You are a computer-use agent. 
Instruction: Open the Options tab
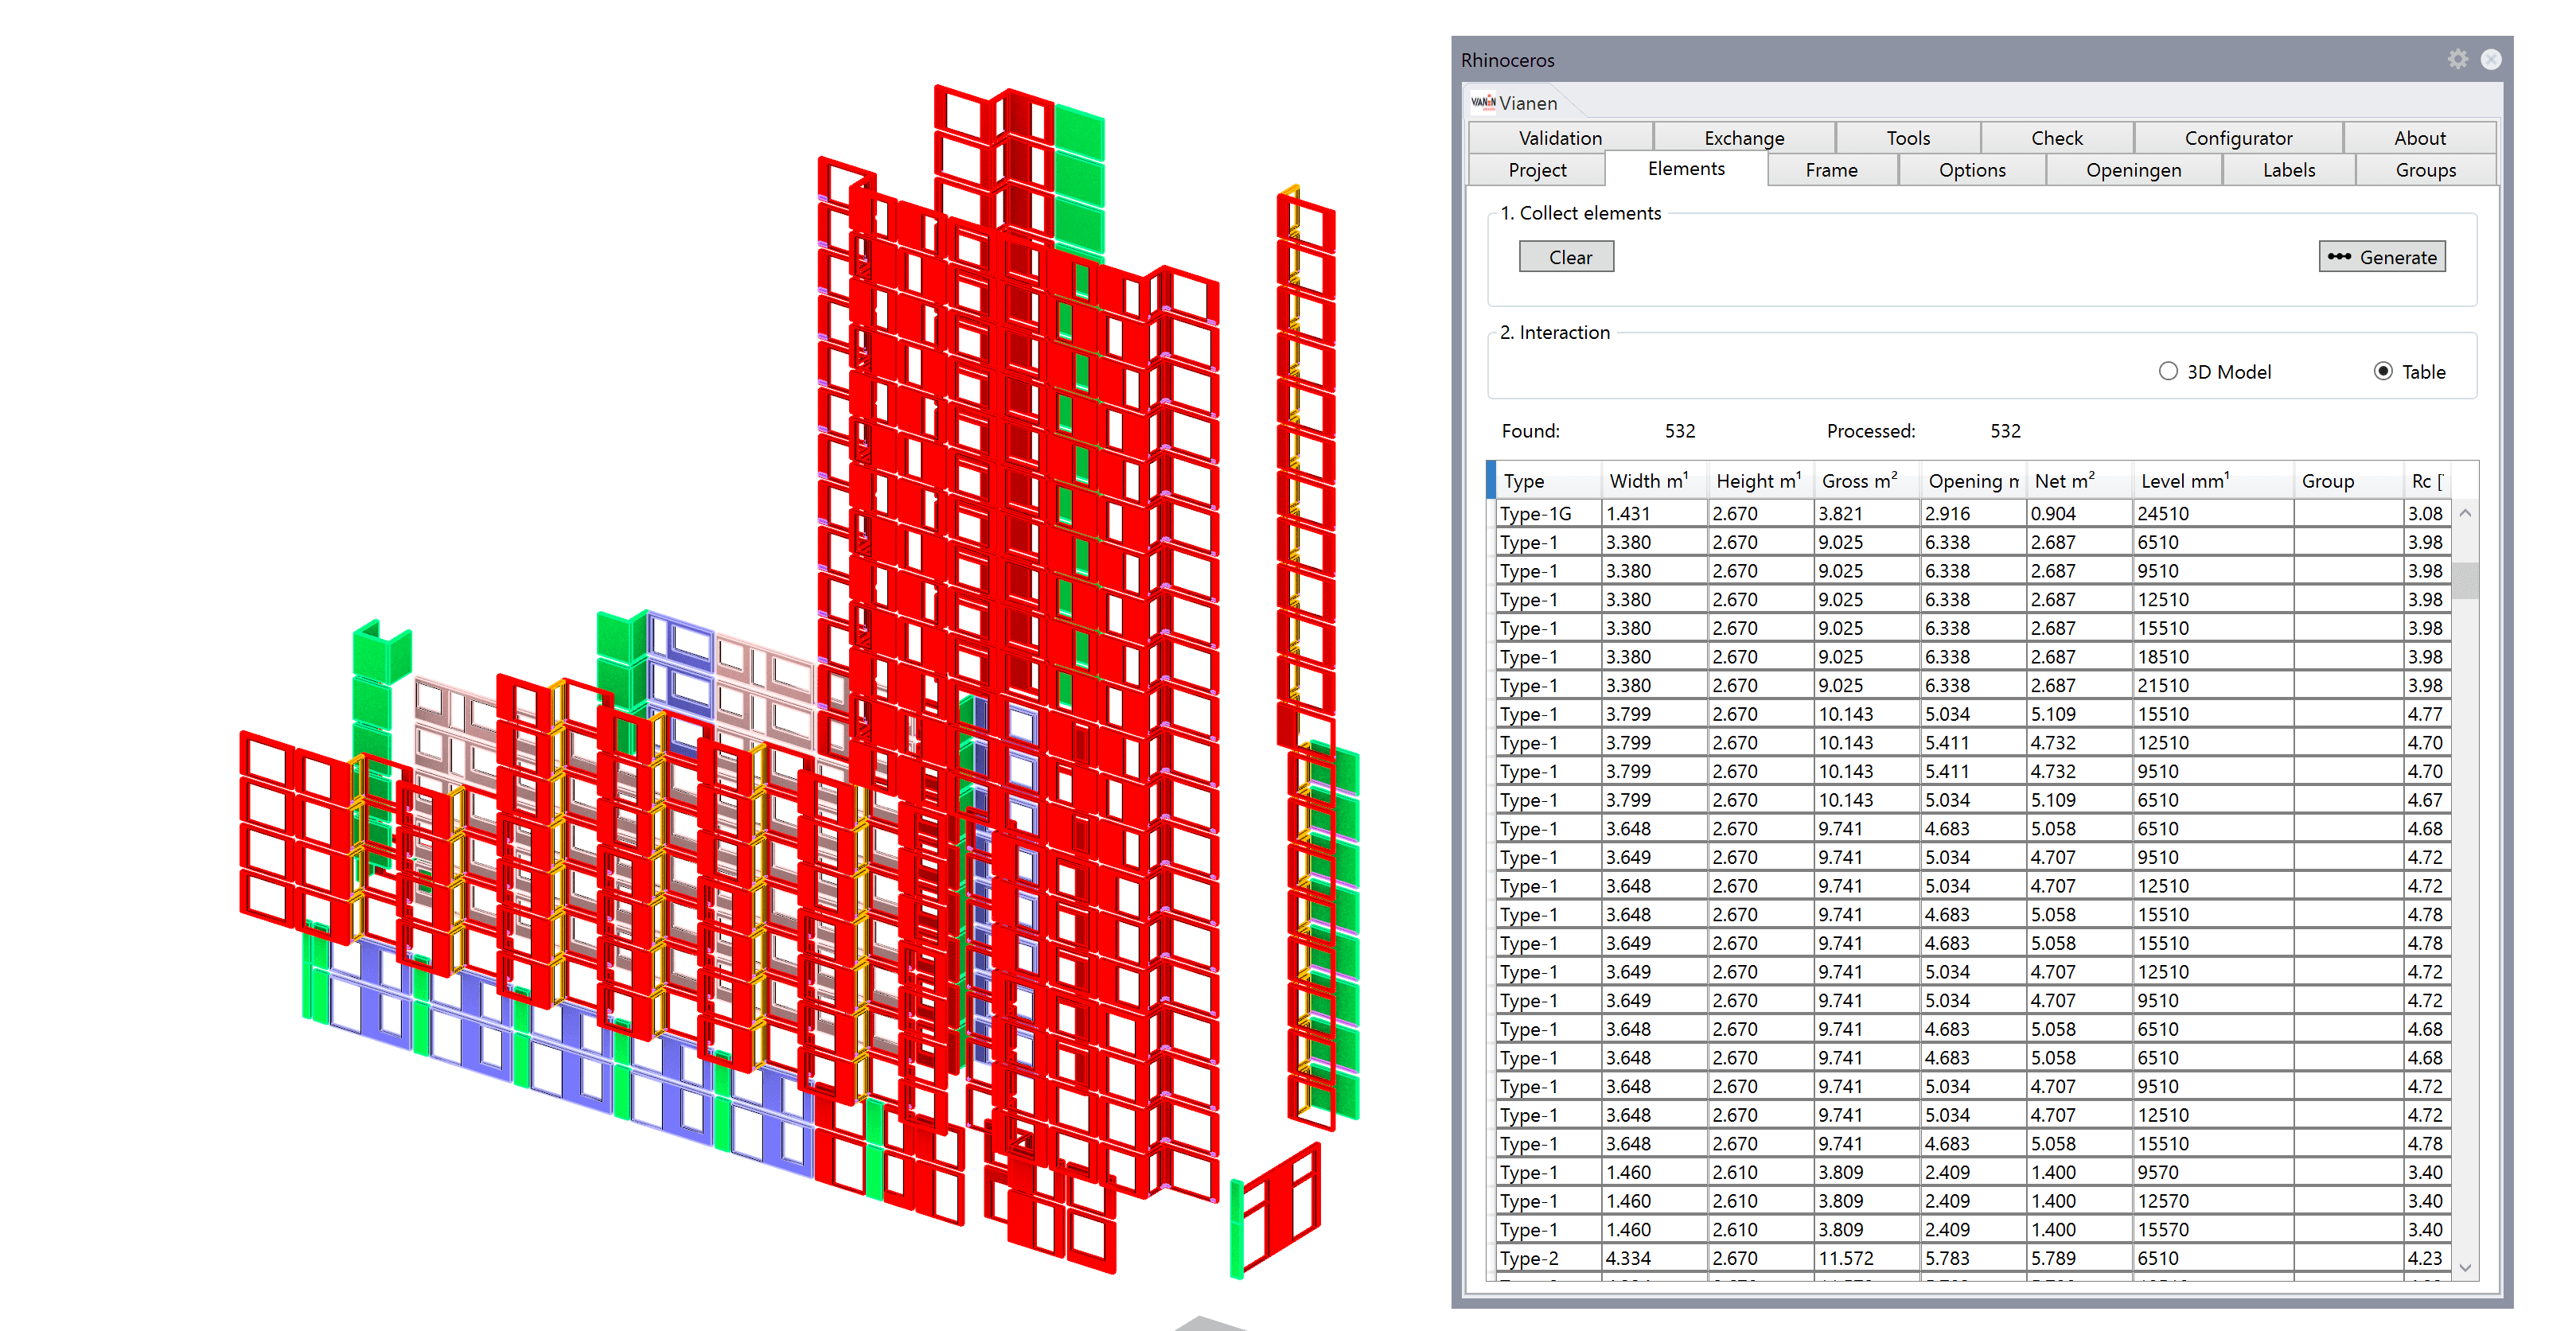pyautogui.click(x=1972, y=170)
